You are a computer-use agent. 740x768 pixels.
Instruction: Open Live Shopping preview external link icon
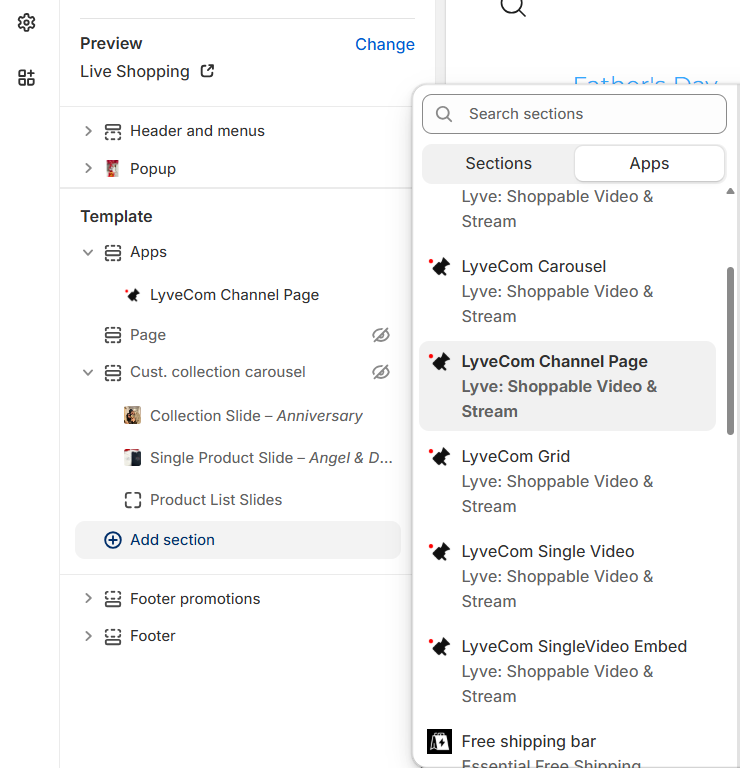[207, 71]
